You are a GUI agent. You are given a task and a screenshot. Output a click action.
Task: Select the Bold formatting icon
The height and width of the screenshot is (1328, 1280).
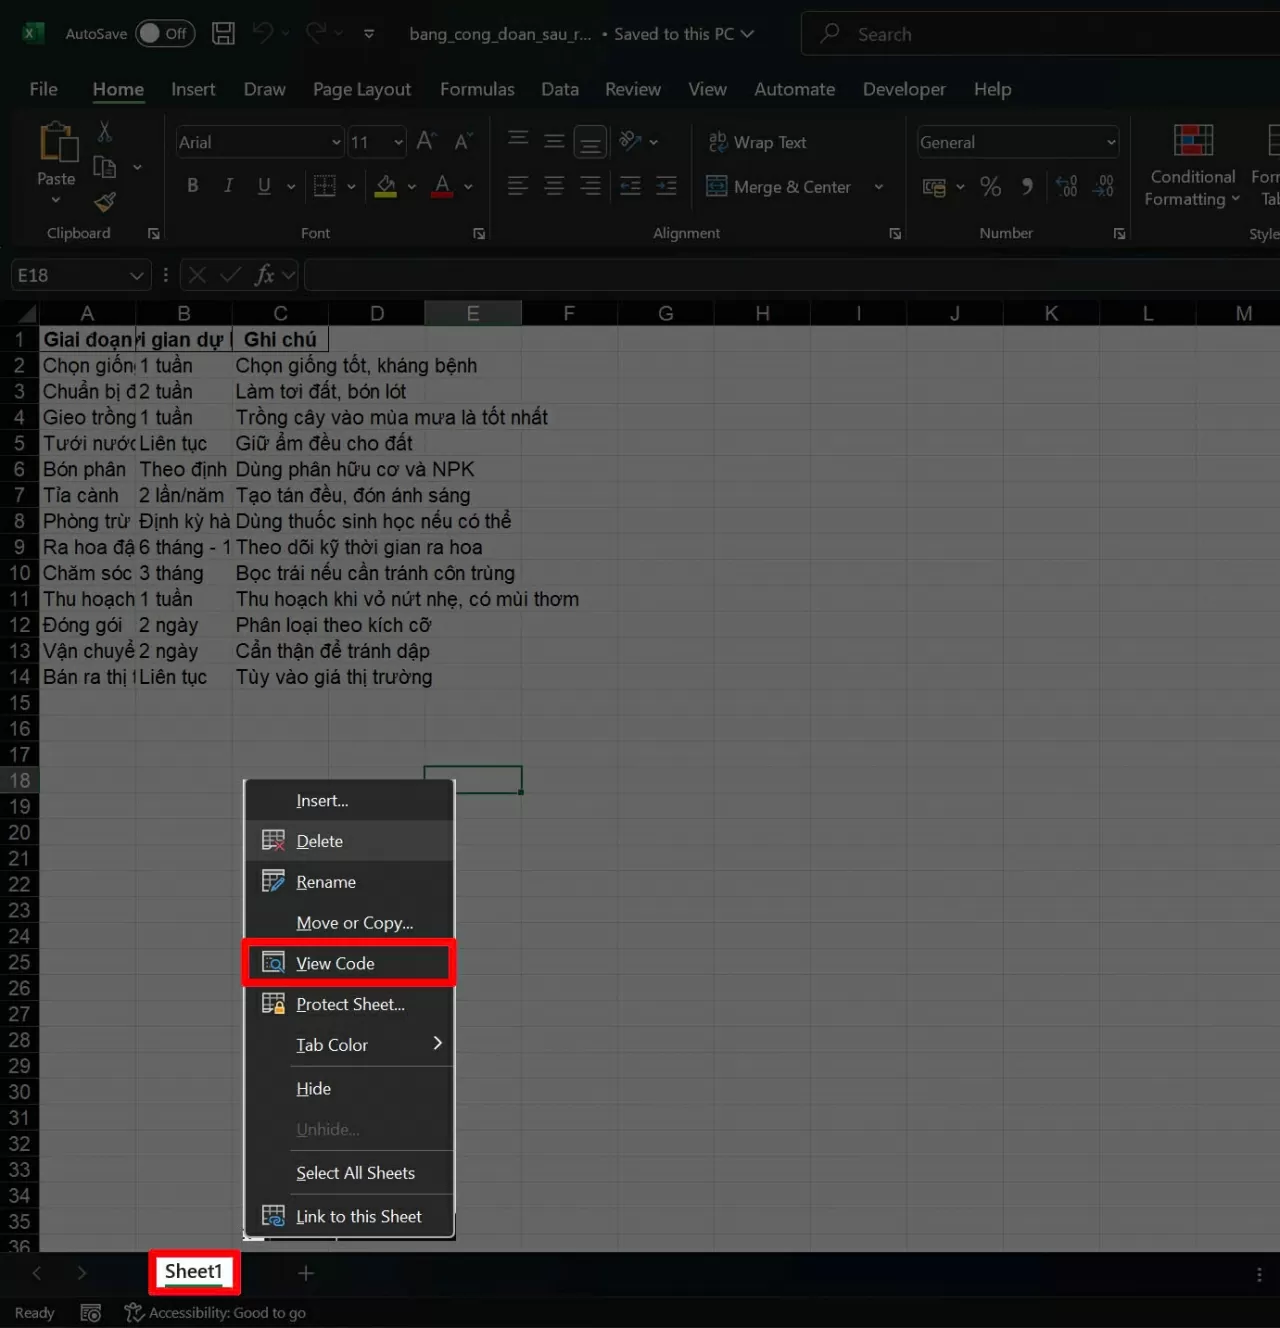click(x=193, y=186)
